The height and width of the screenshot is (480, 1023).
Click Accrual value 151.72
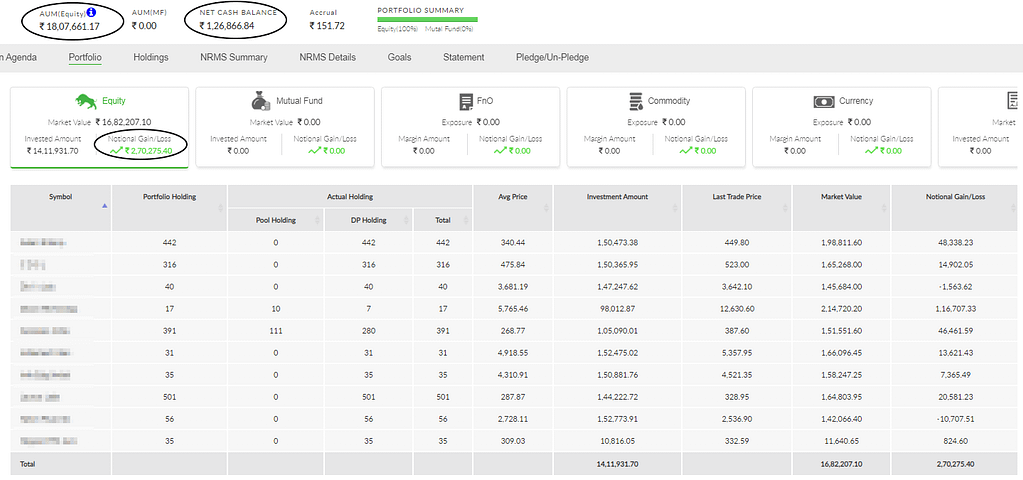(x=327, y=26)
